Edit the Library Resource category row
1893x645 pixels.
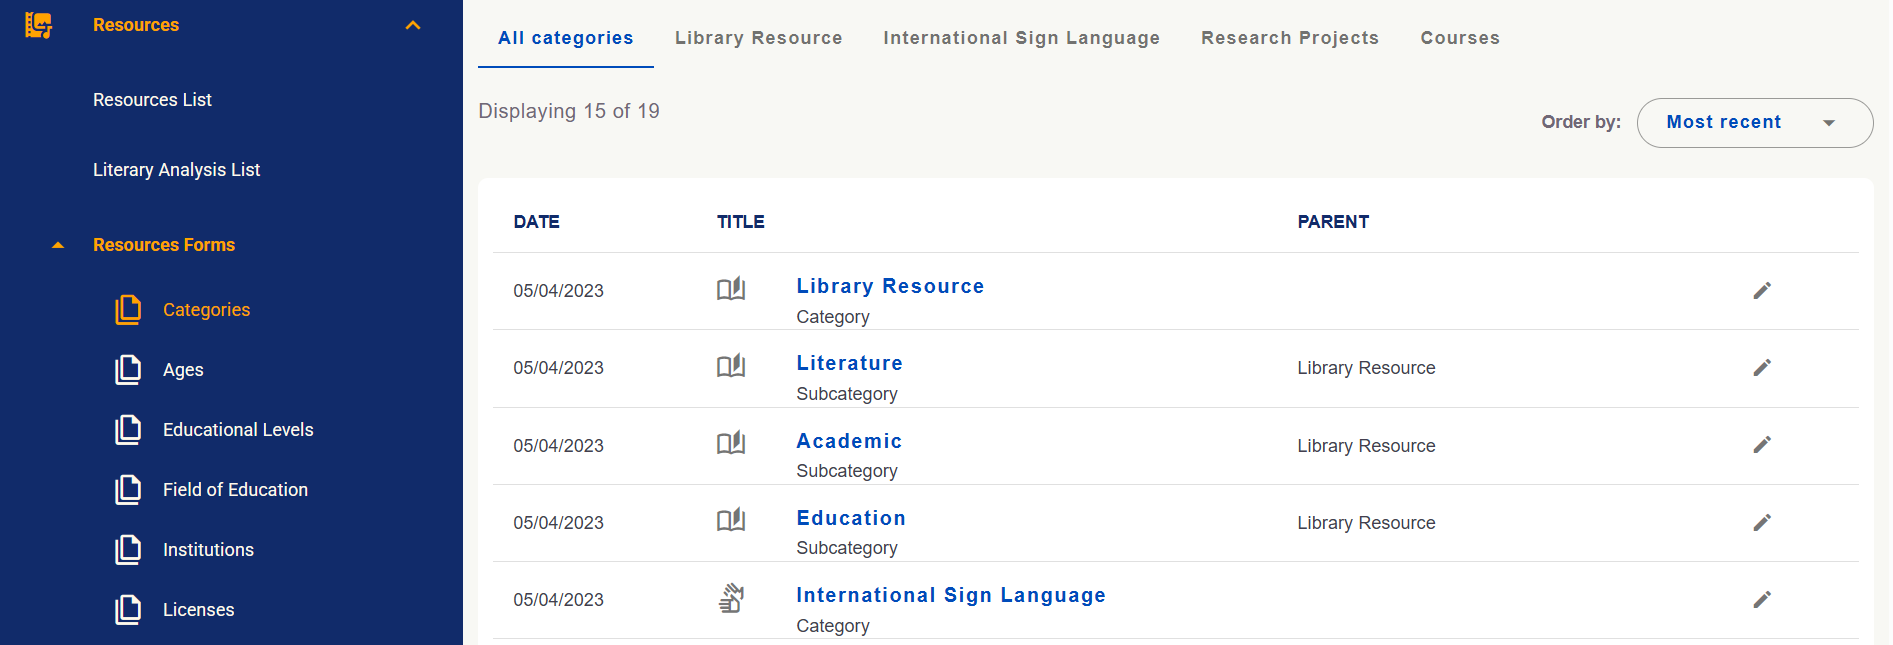(1762, 290)
